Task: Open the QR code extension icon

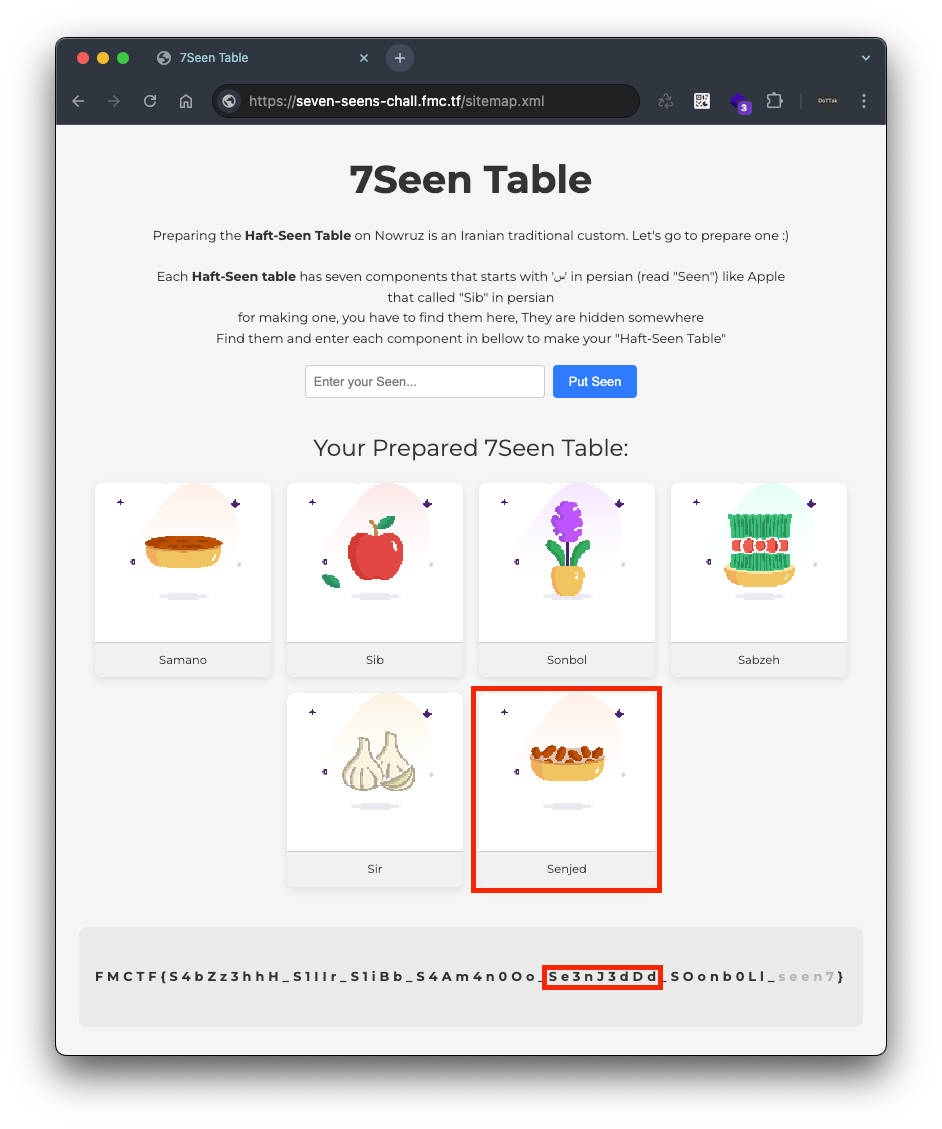Action: coord(701,102)
